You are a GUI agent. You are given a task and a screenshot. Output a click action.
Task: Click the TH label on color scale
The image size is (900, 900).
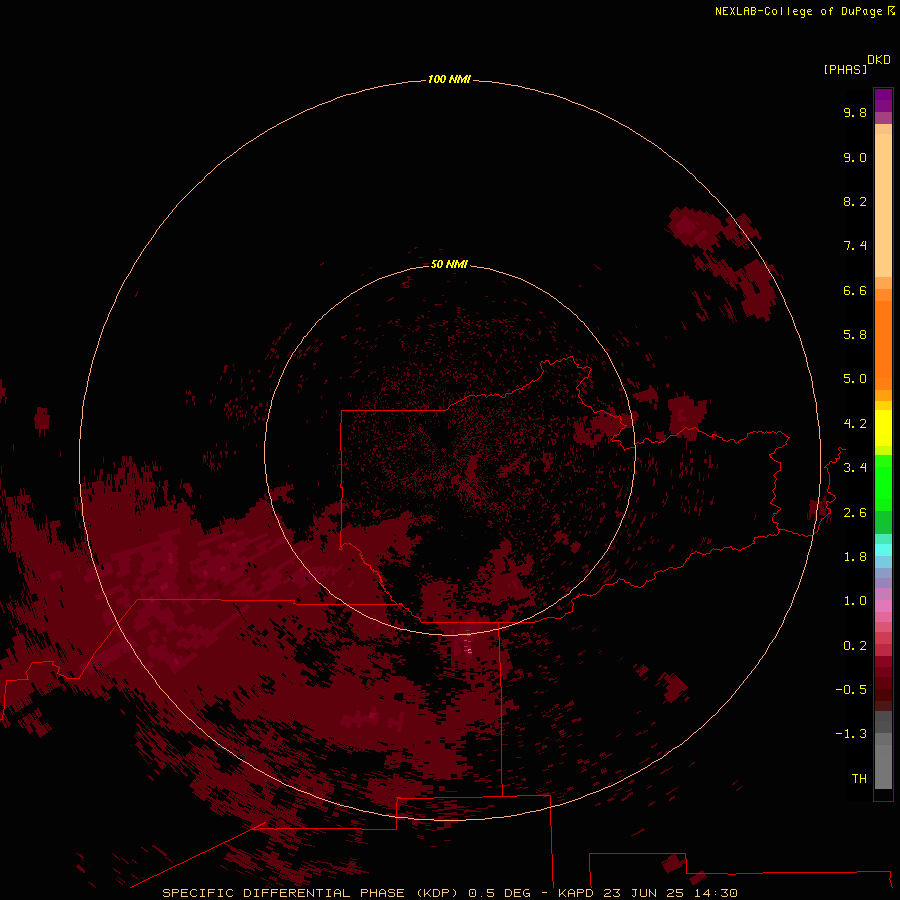click(x=859, y=779)
